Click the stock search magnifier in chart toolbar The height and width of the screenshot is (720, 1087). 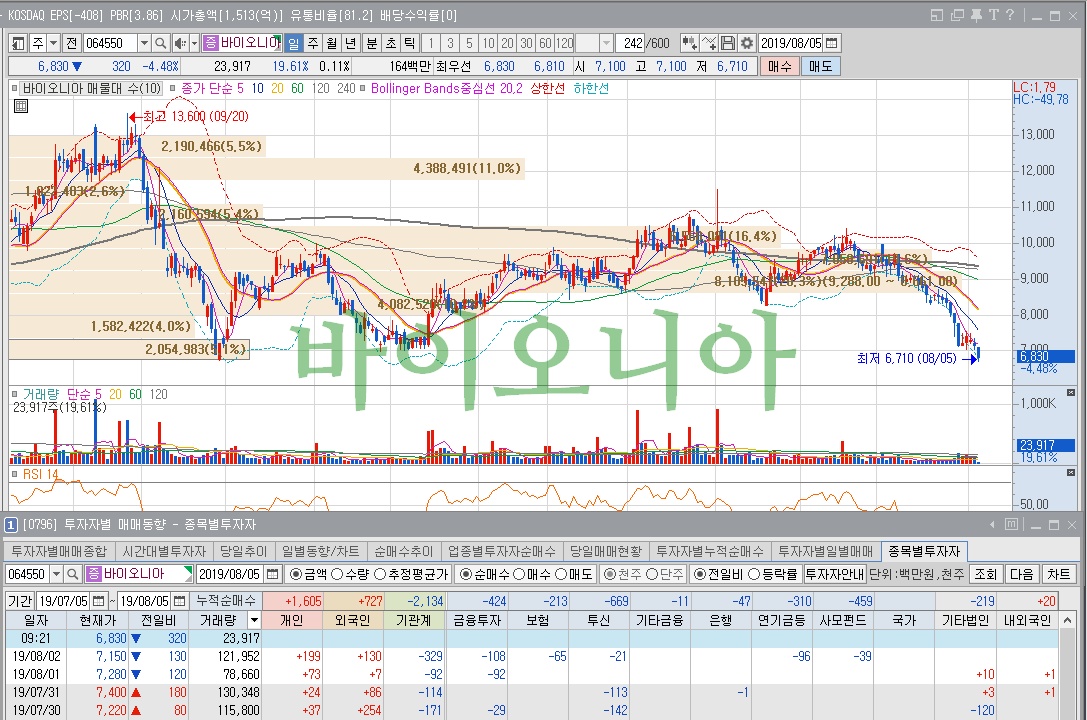[161, 43]
